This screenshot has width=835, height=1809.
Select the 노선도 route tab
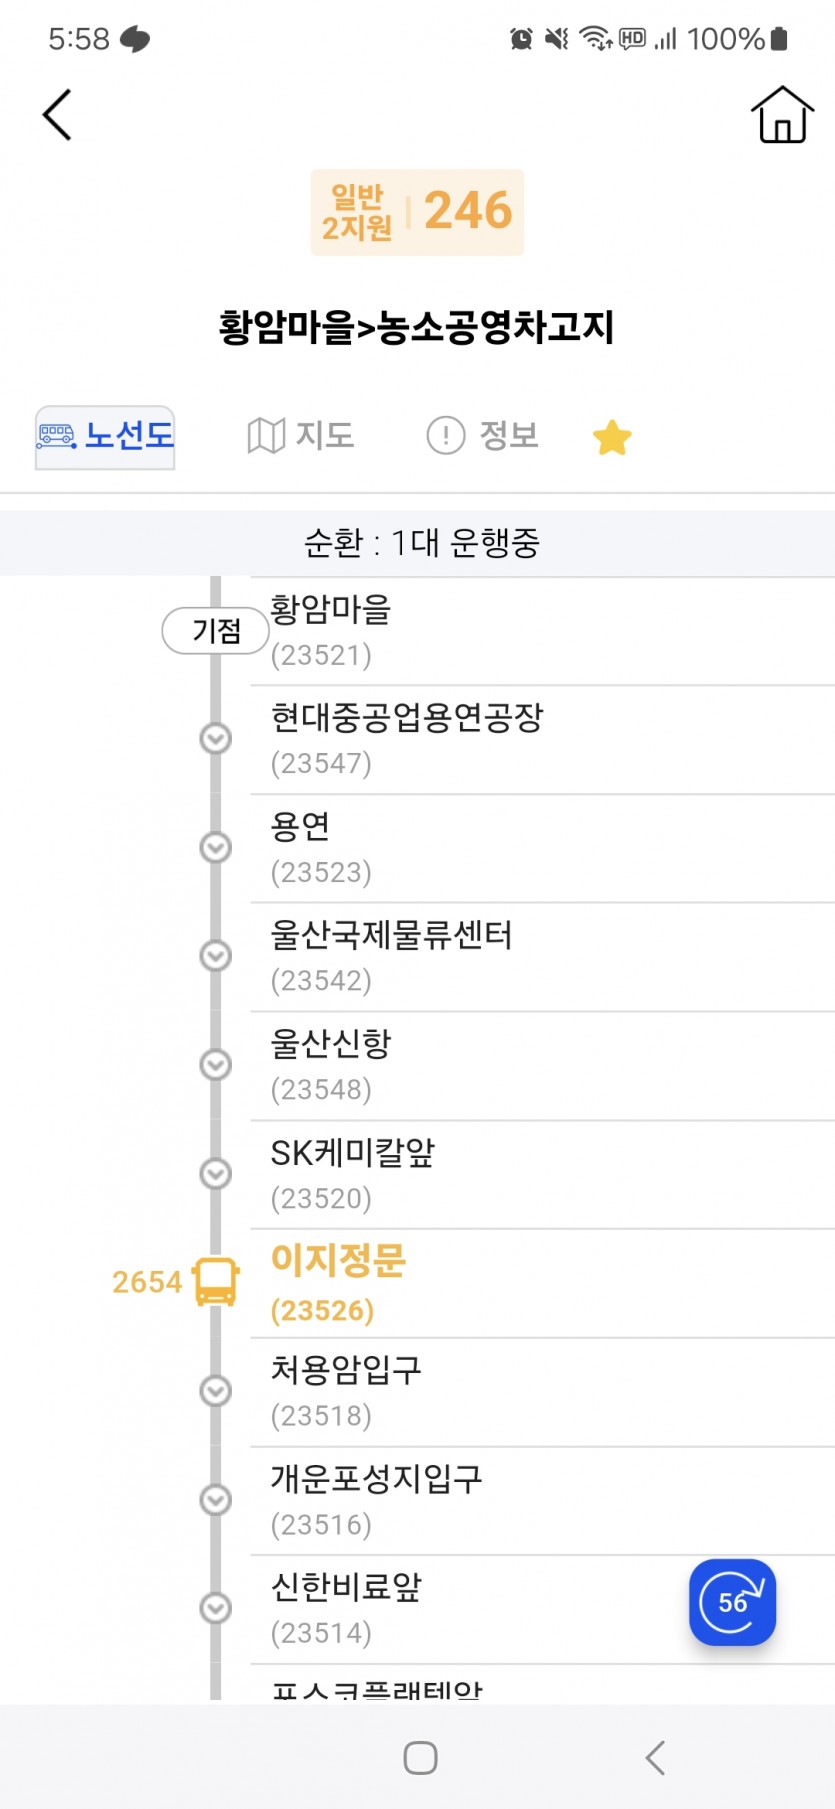105,437
